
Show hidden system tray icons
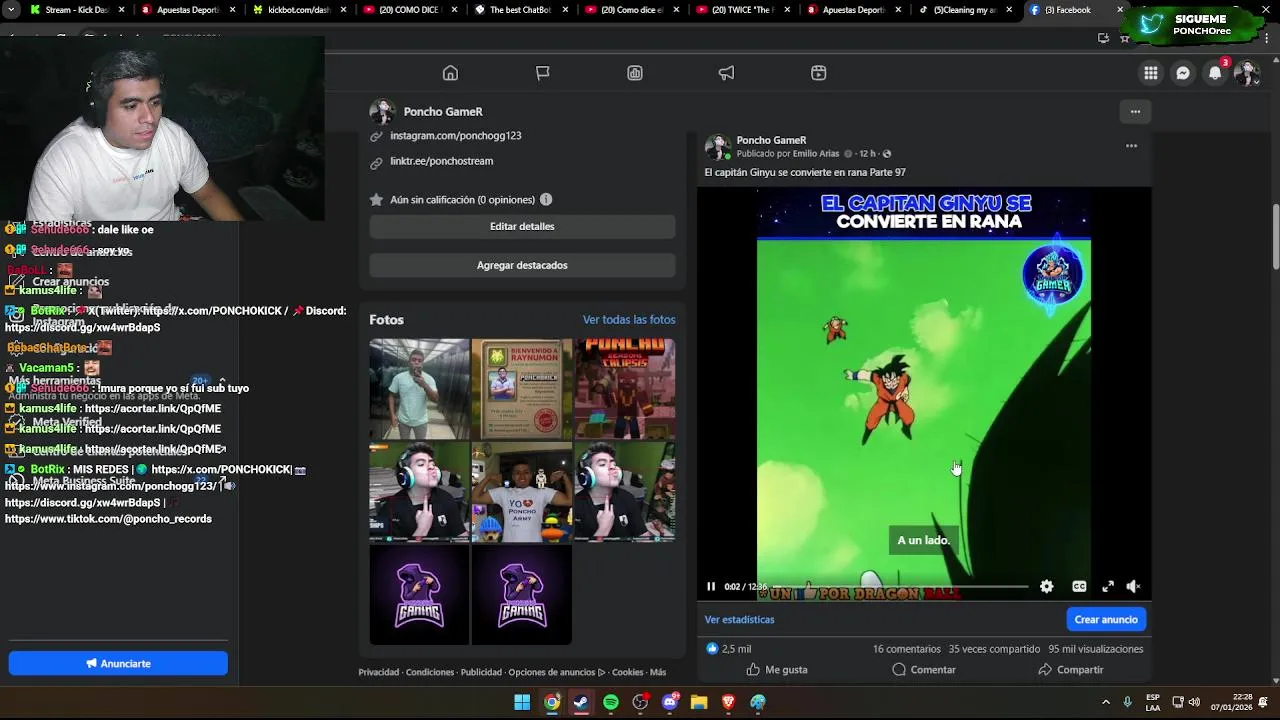pyautogui.click(x=1105, y=703)
